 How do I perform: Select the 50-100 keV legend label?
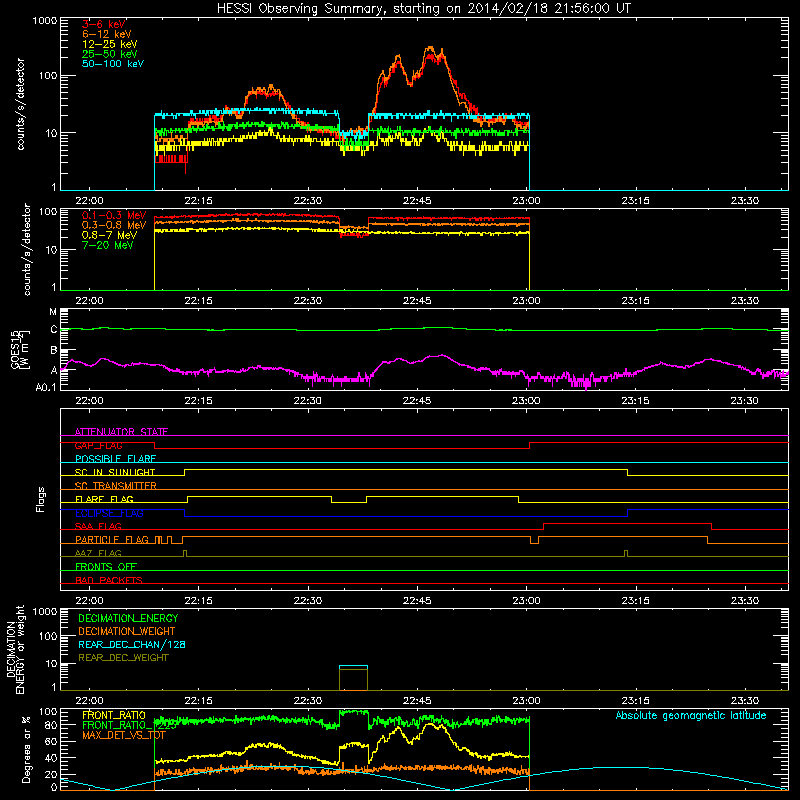(x=113, y=64)
